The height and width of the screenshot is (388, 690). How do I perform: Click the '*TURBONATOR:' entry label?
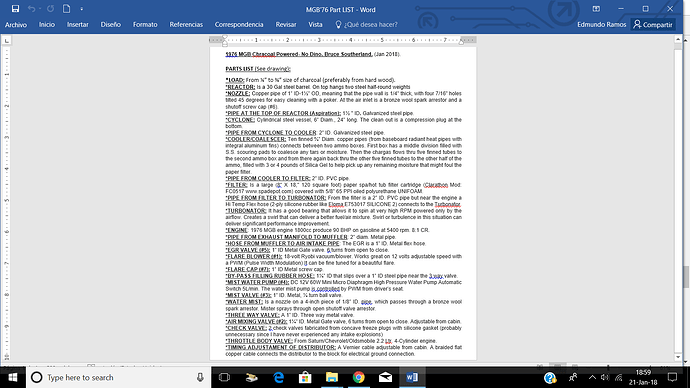246,211
